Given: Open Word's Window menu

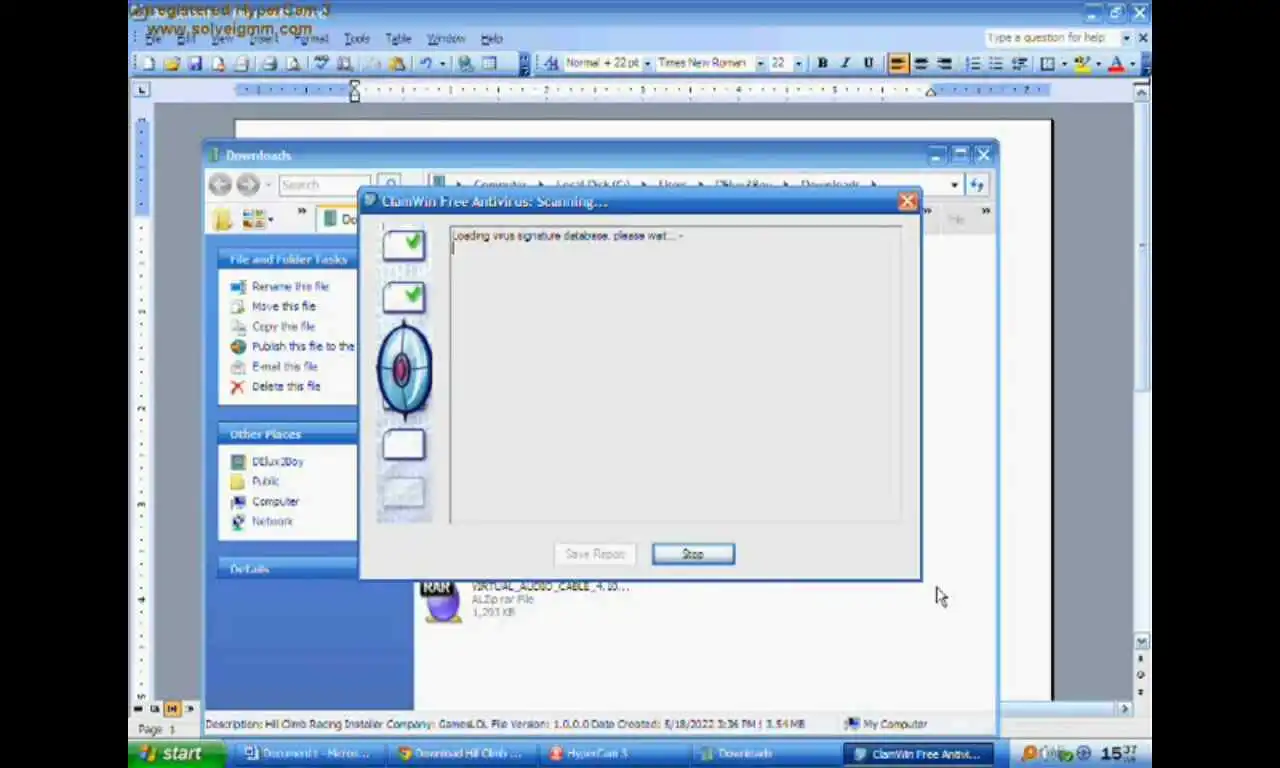Looking at the screenshot, I should click(x=446, y=38).
